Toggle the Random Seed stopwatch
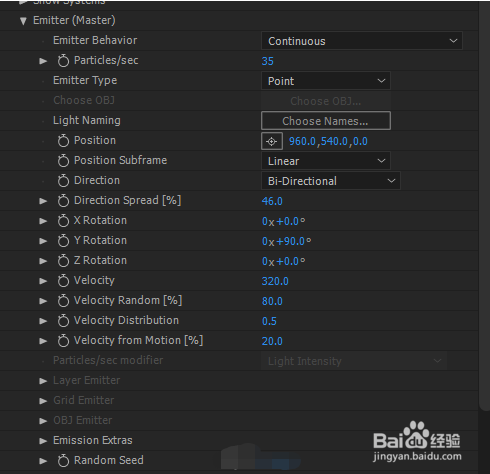Screen dimensions: 490x474 click(63, 461)
